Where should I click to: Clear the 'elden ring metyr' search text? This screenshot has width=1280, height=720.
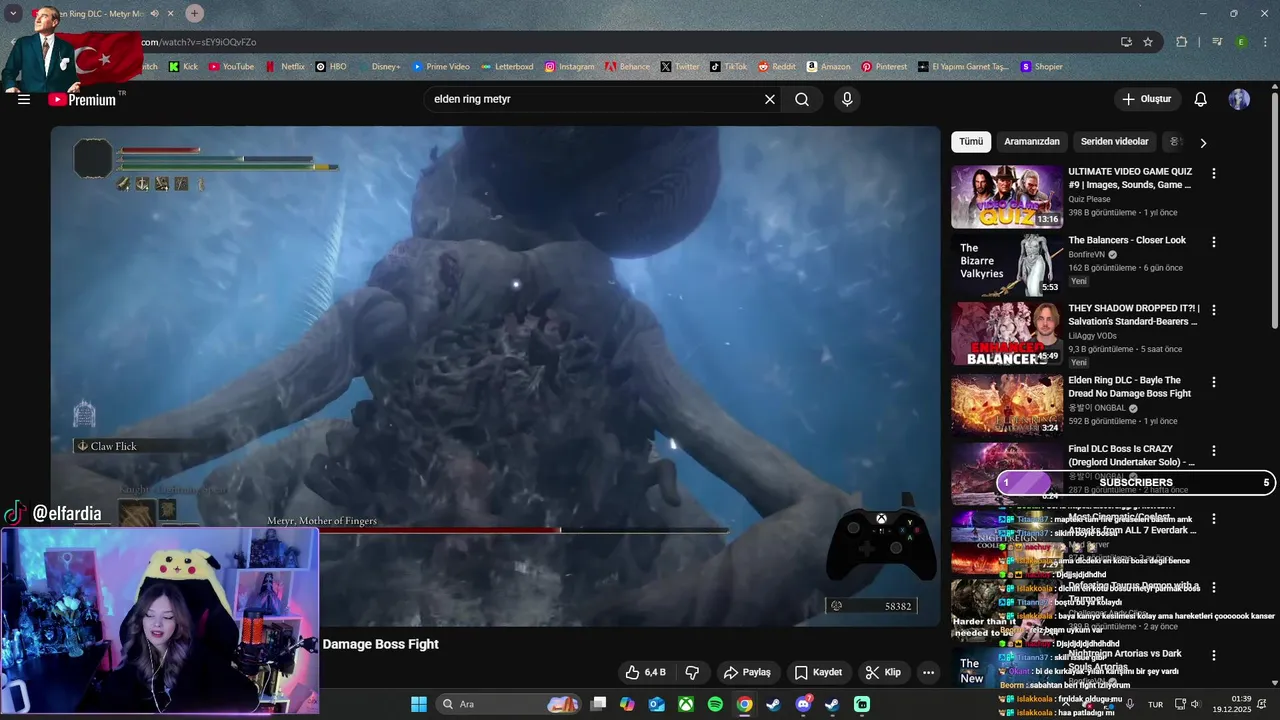click(x=770, y=99)
